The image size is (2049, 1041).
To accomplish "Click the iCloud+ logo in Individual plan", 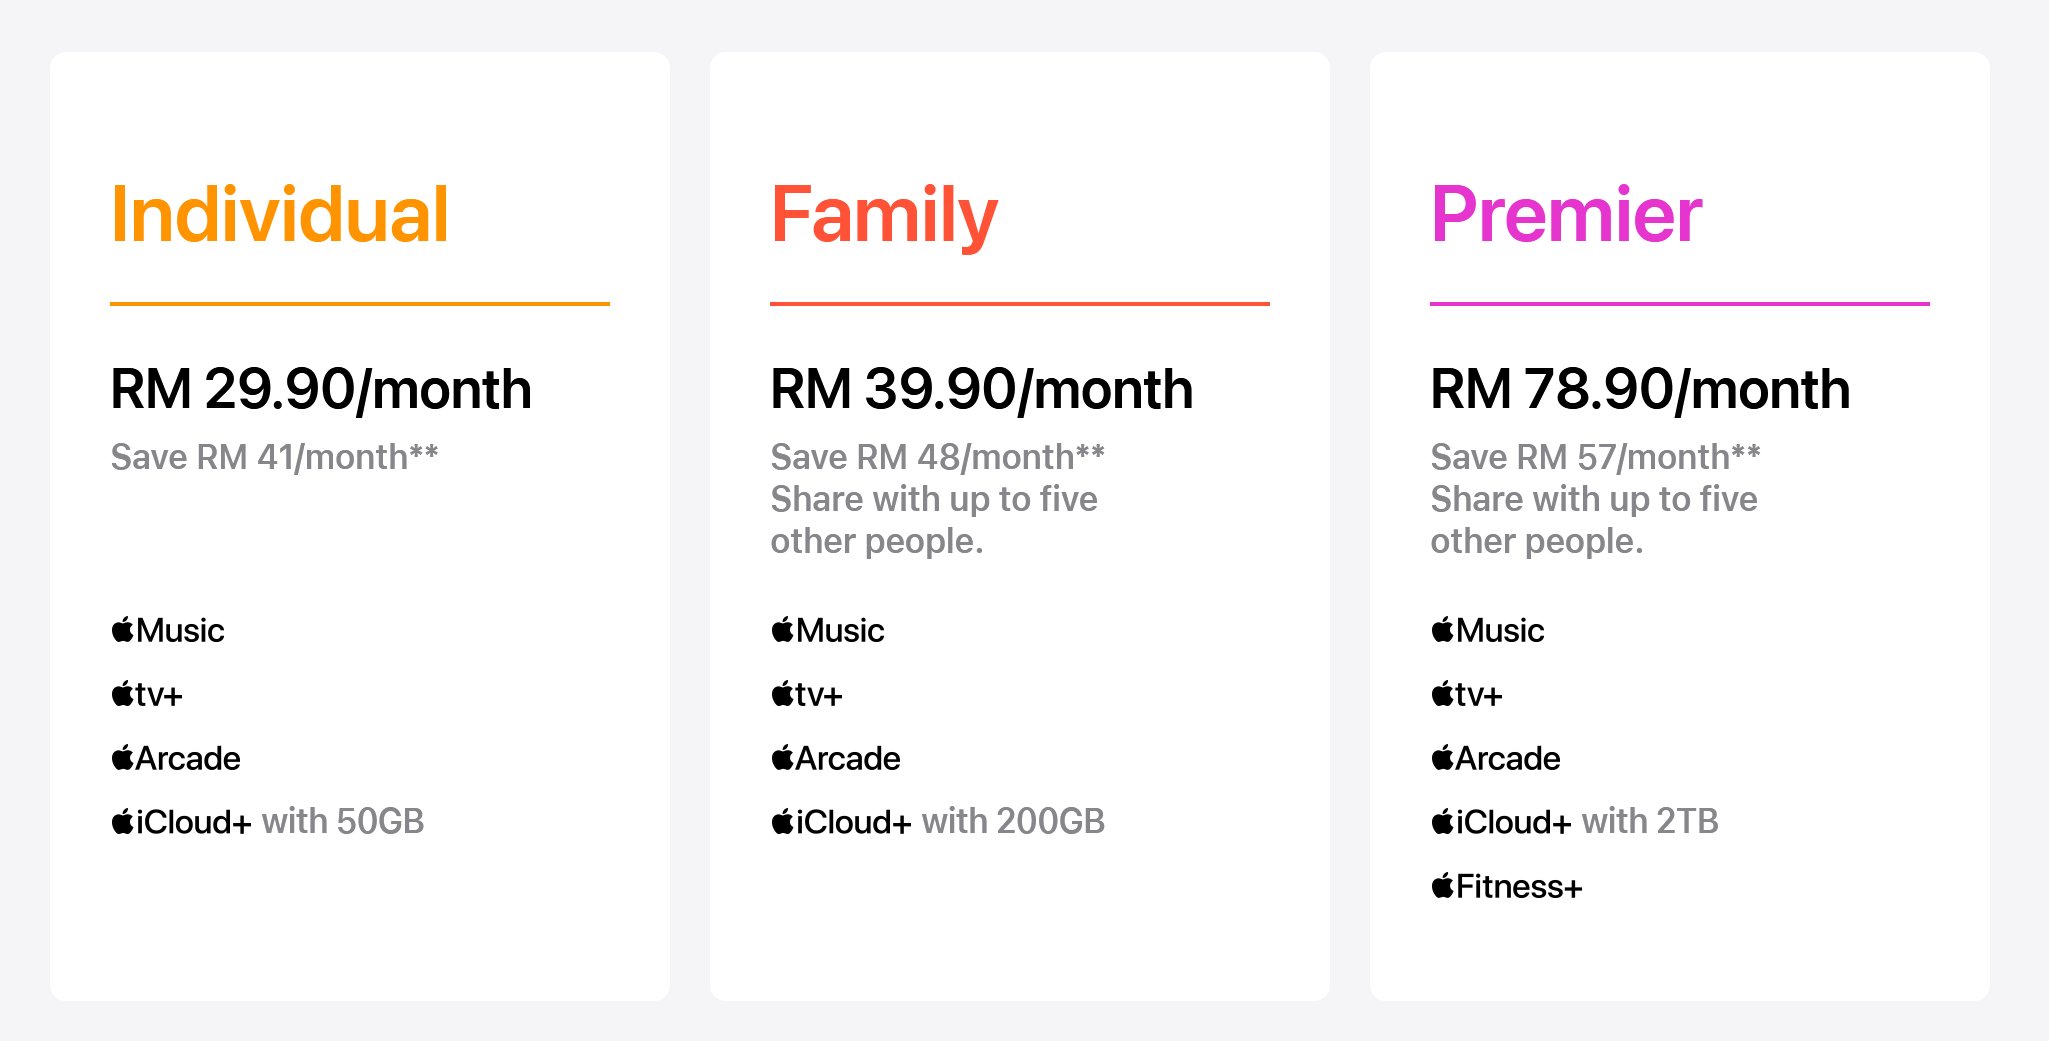I will pyautogui.click(x=182, y=822).
